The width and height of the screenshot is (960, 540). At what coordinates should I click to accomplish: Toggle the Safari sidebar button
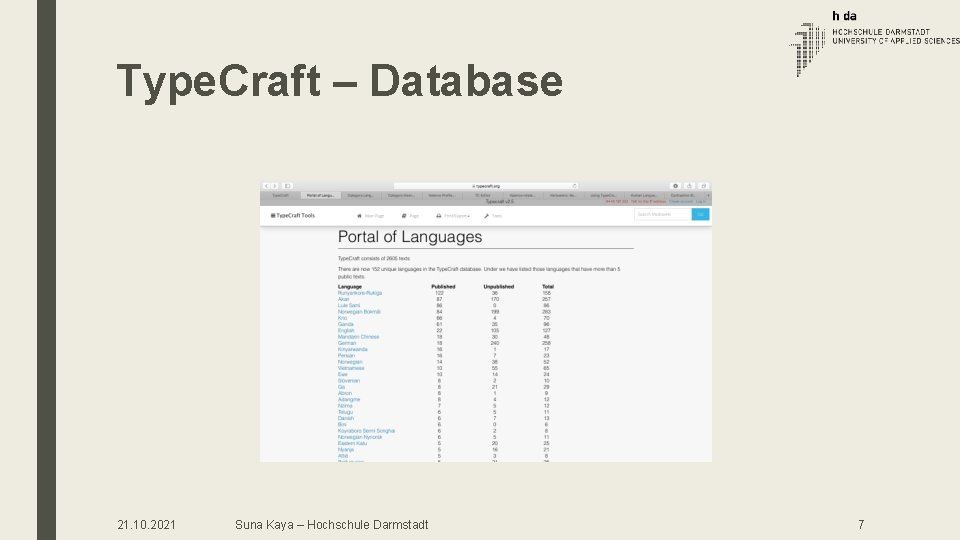pyautogui.click(x=288, y=186)
